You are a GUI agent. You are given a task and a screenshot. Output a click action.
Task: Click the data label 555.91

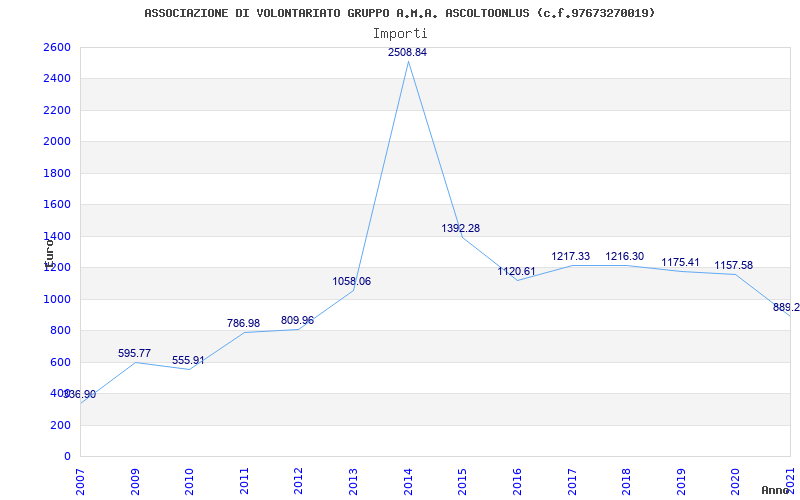point(188,361)
